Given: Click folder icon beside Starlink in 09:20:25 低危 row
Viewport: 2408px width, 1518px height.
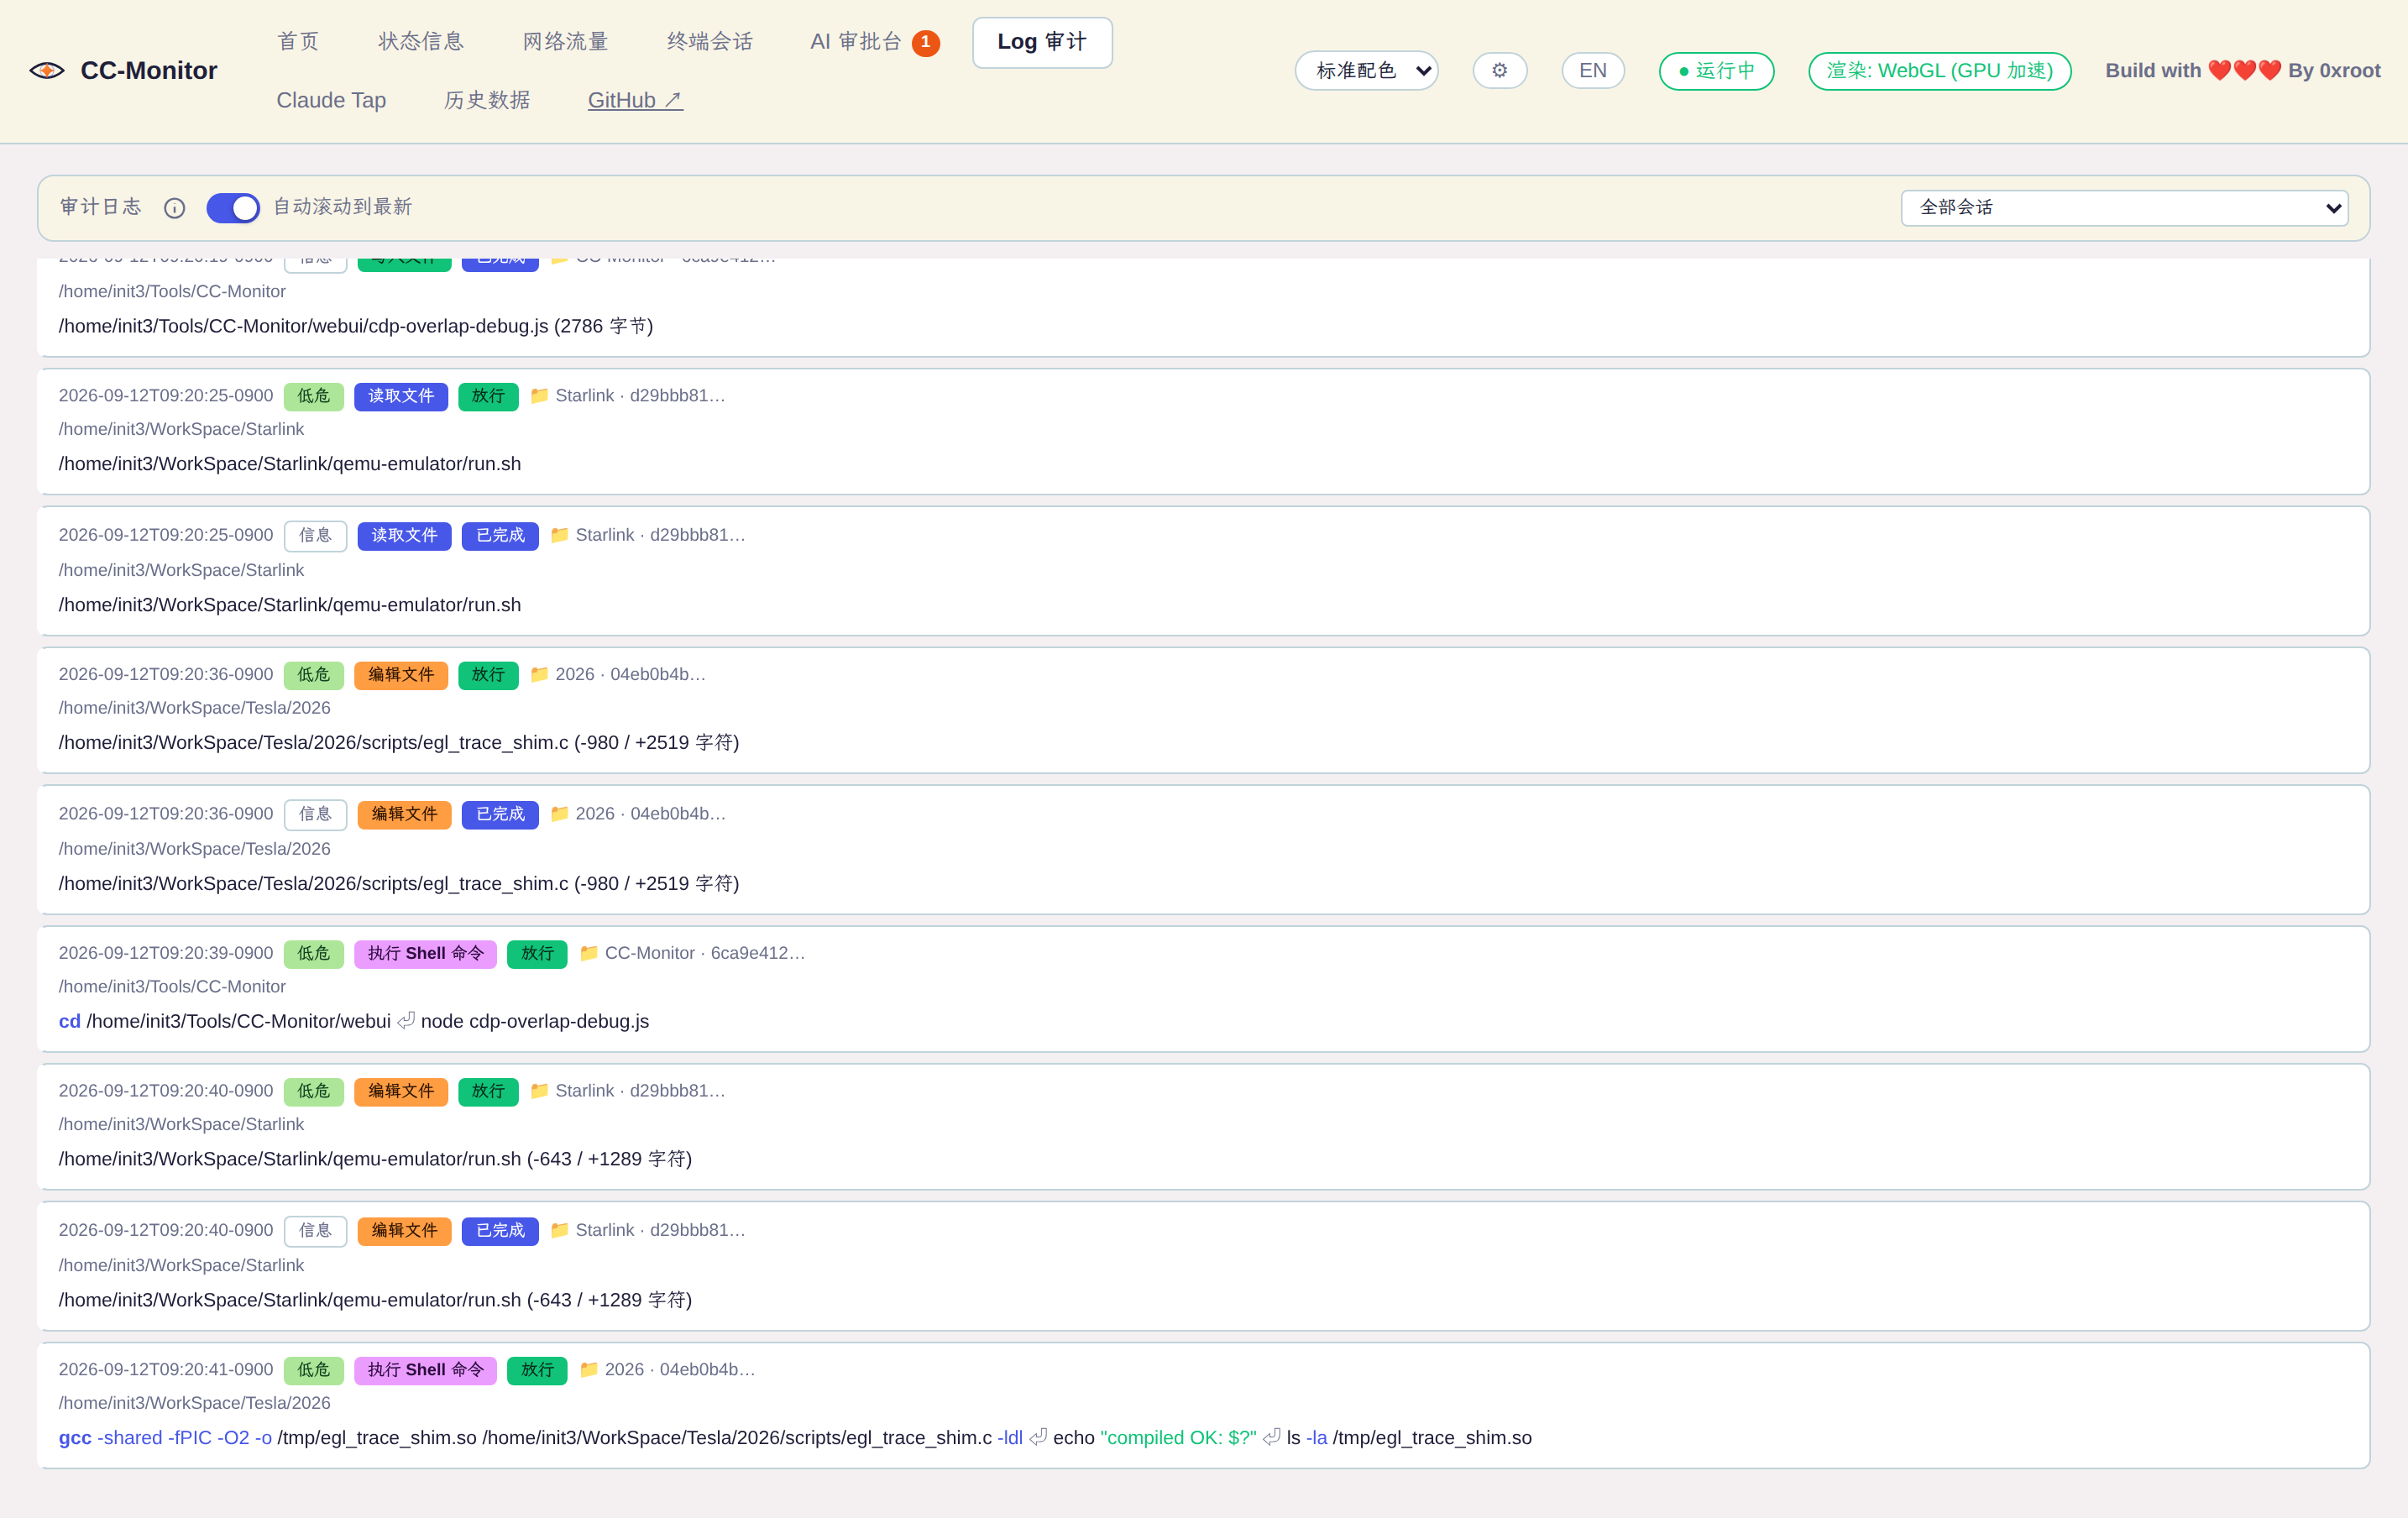Looking at the screenshot, I should [x=539, y=395].
